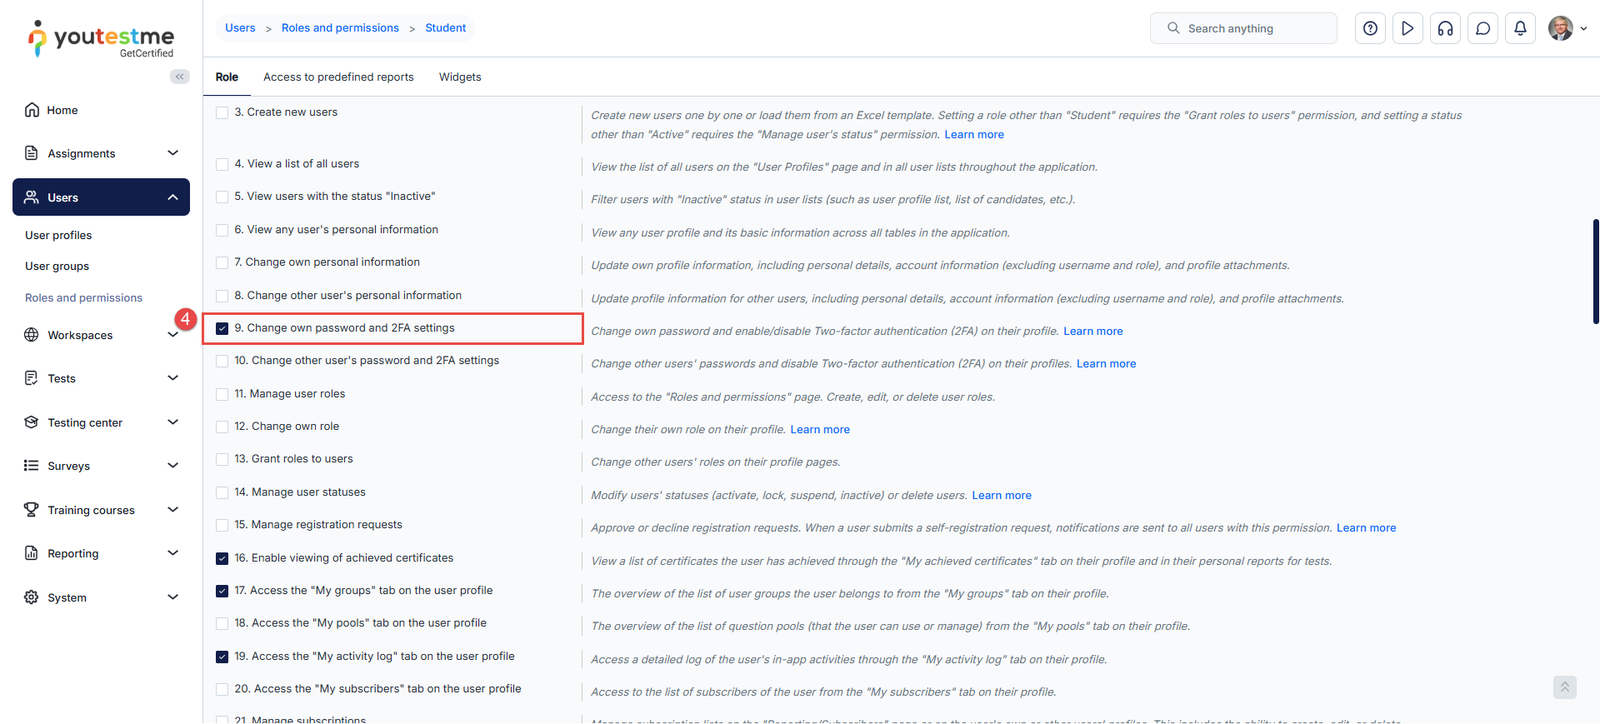
Task: Click the scroll-to-top arrow button
Action: coord(1565,687)
